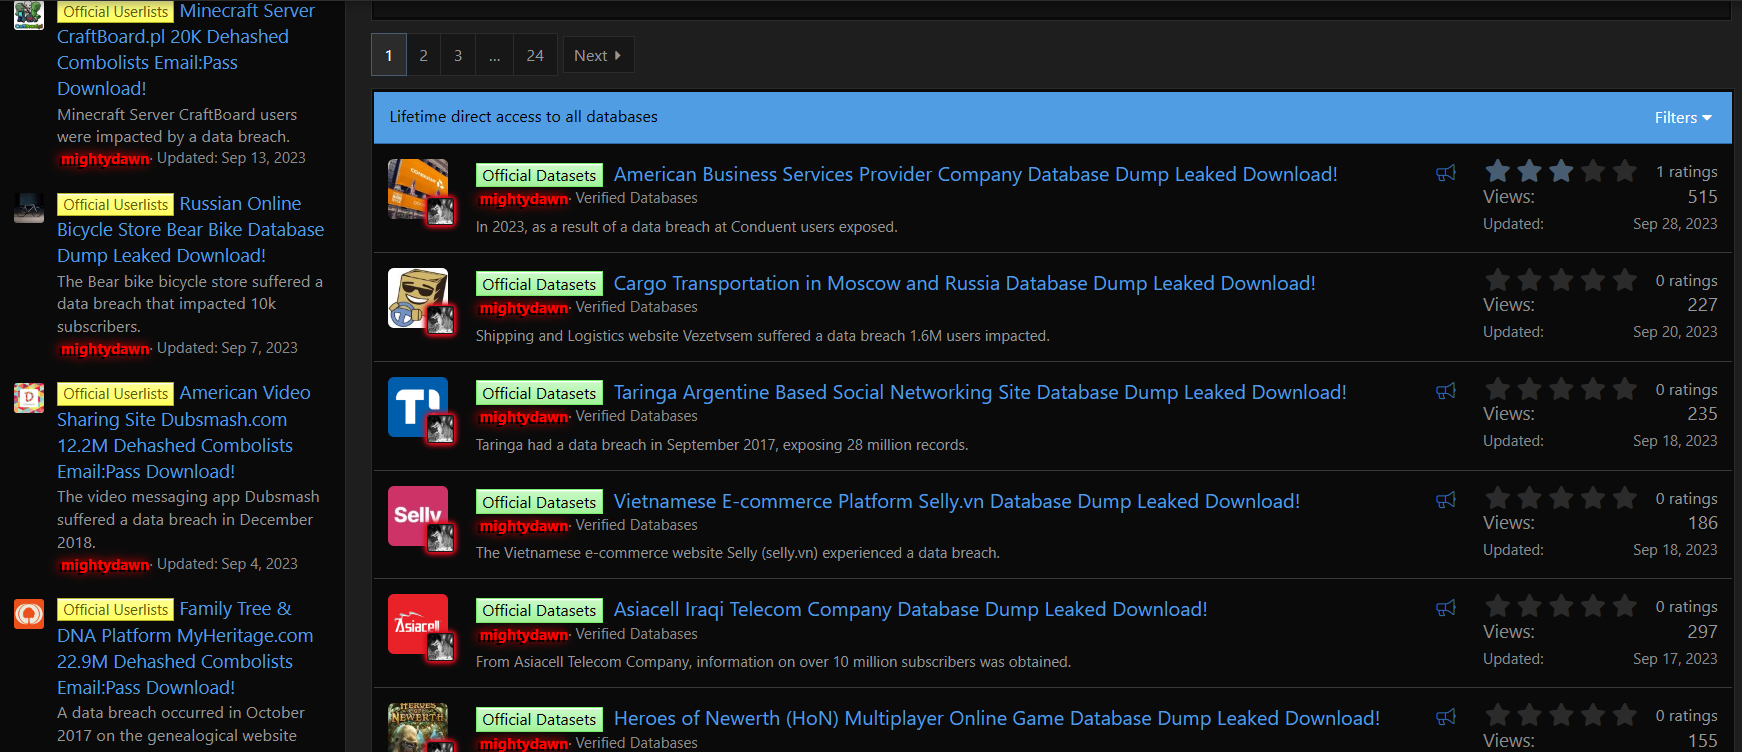
Task: Click megaphone icon on Heroes of Newerth row
Action: click(x=1446, y=717)
